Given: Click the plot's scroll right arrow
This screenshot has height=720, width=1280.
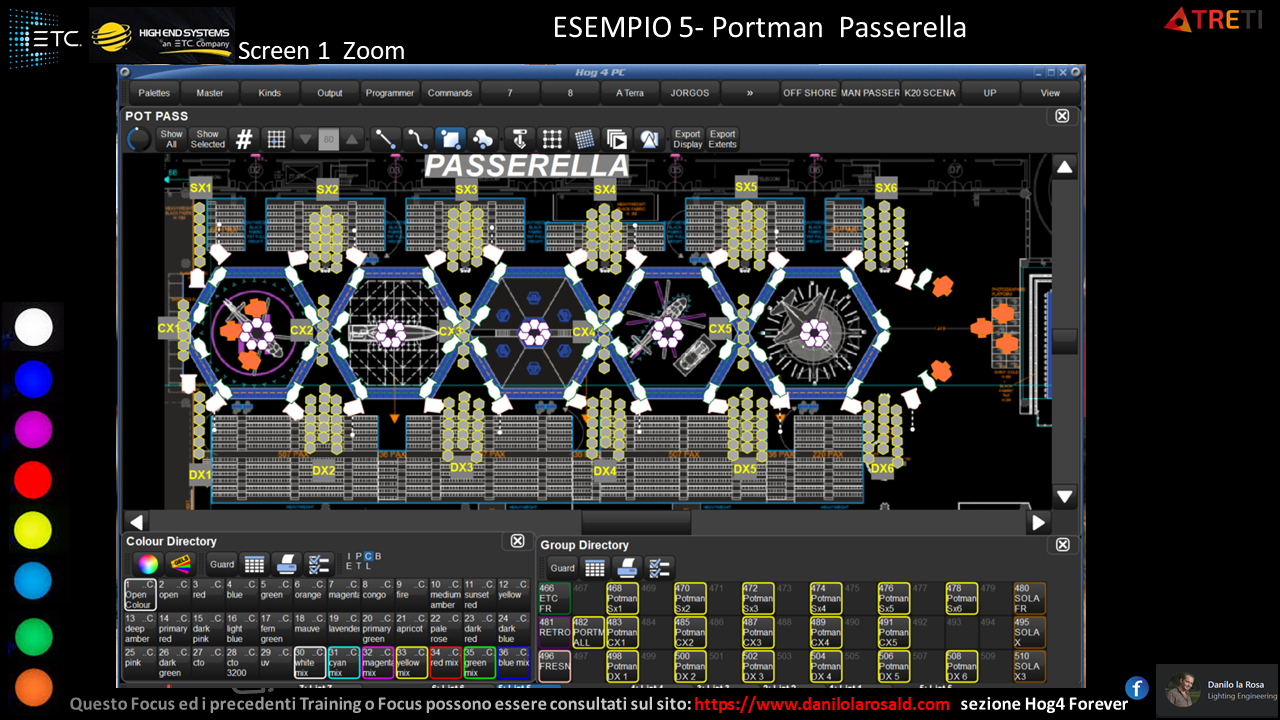Looking at the screenshot, I should pos(1039,522).
